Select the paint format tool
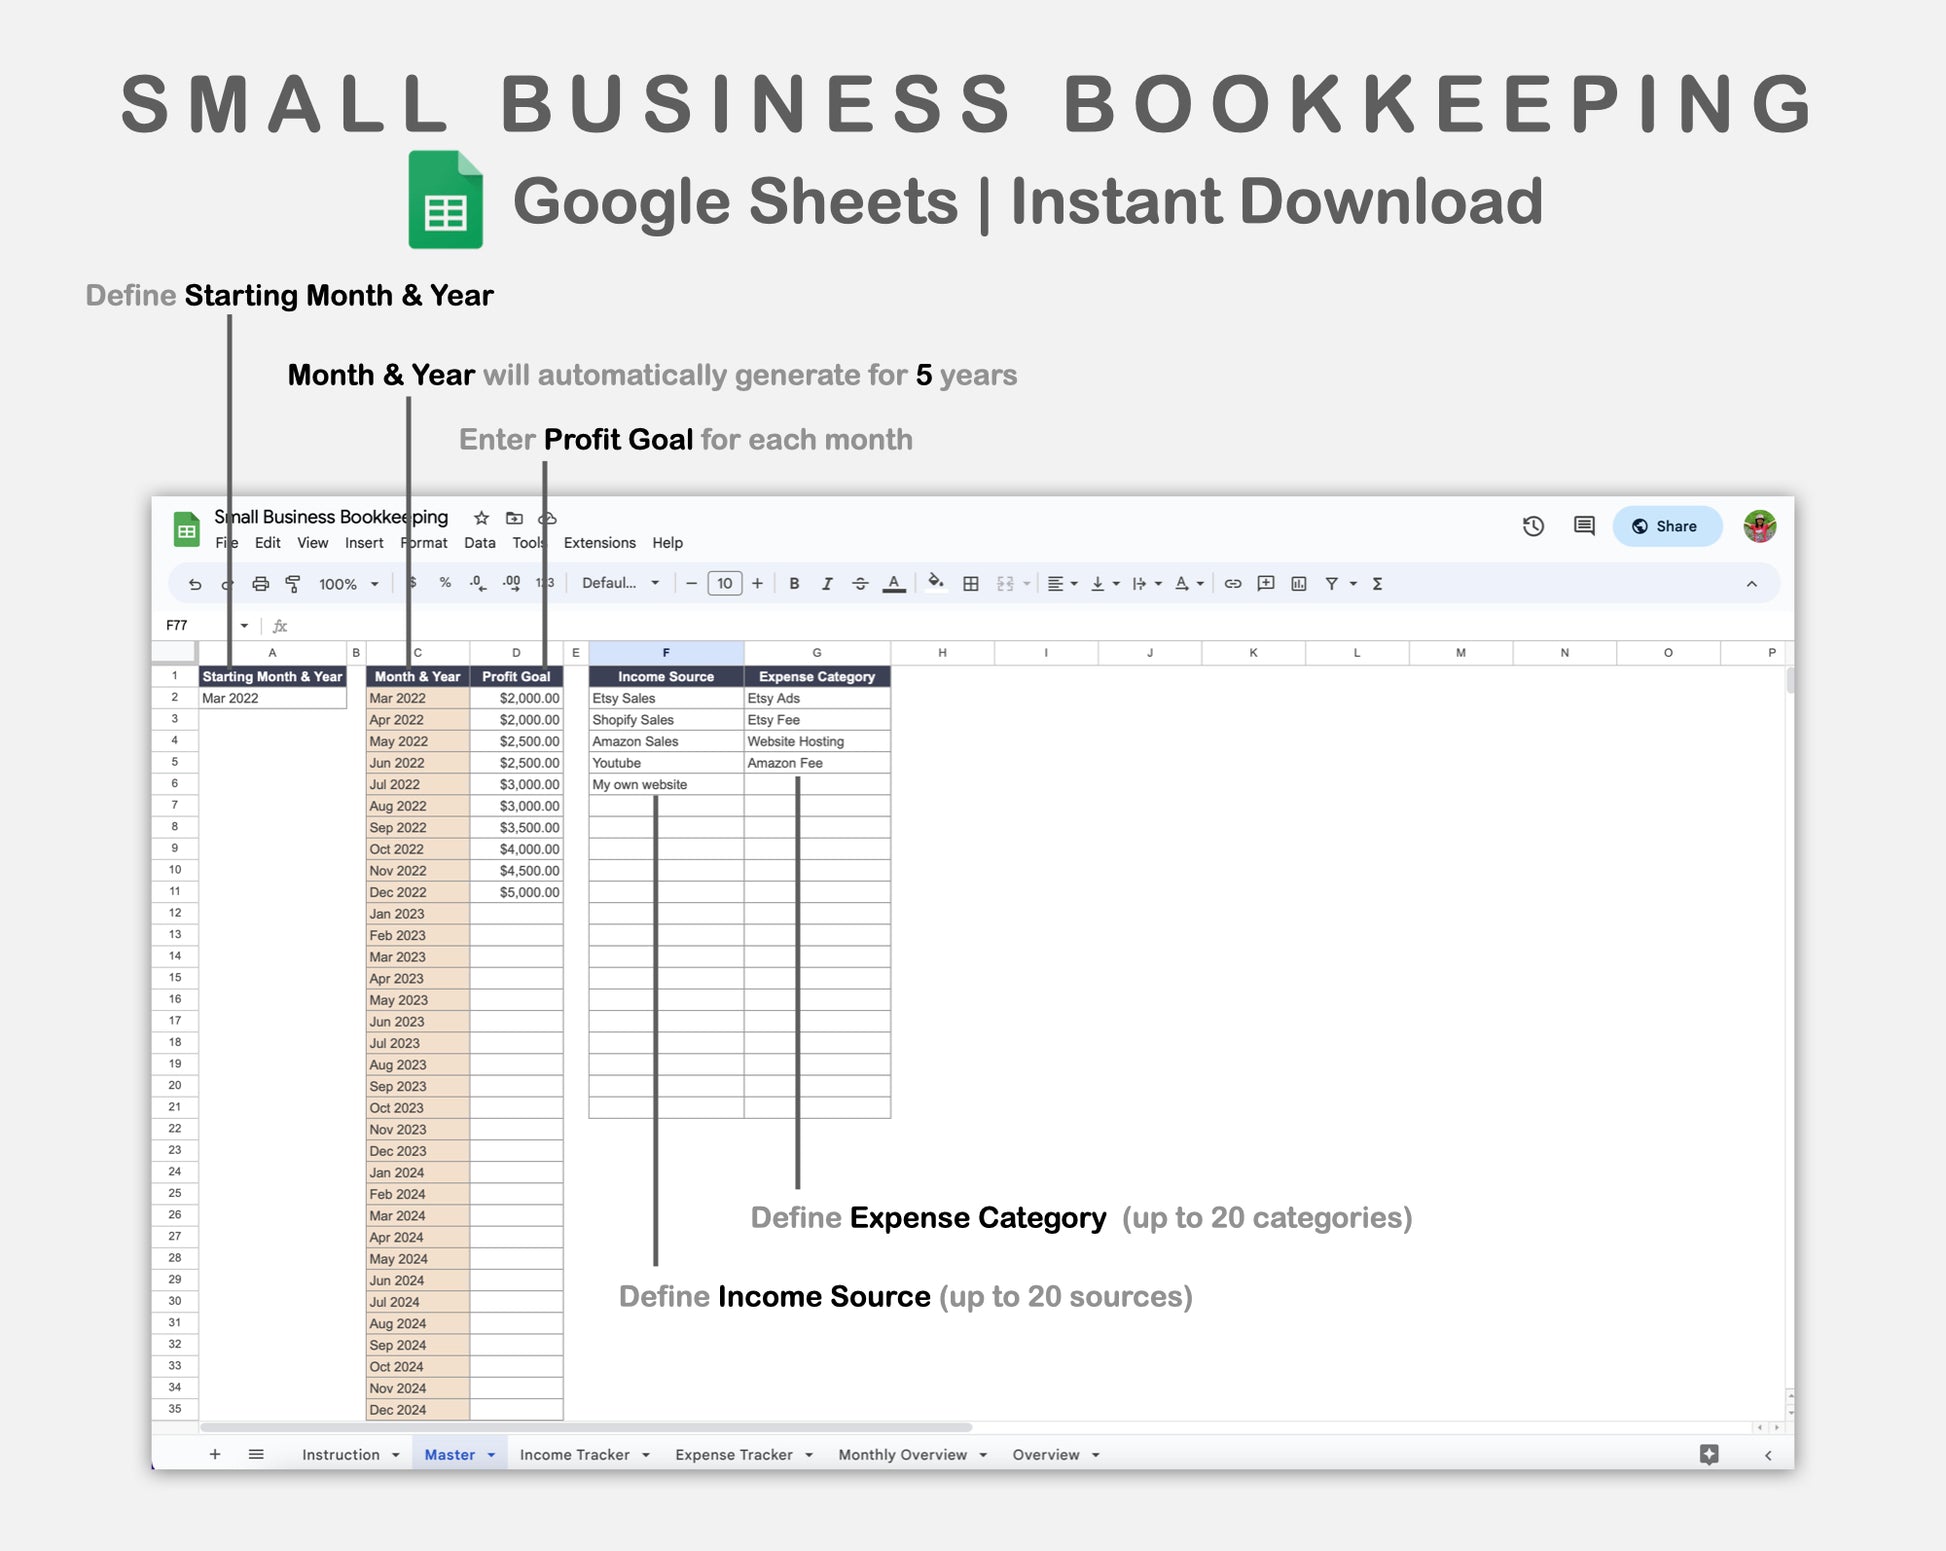The height and width of the screenshot is (1551, 1946). tap(293, 584)
